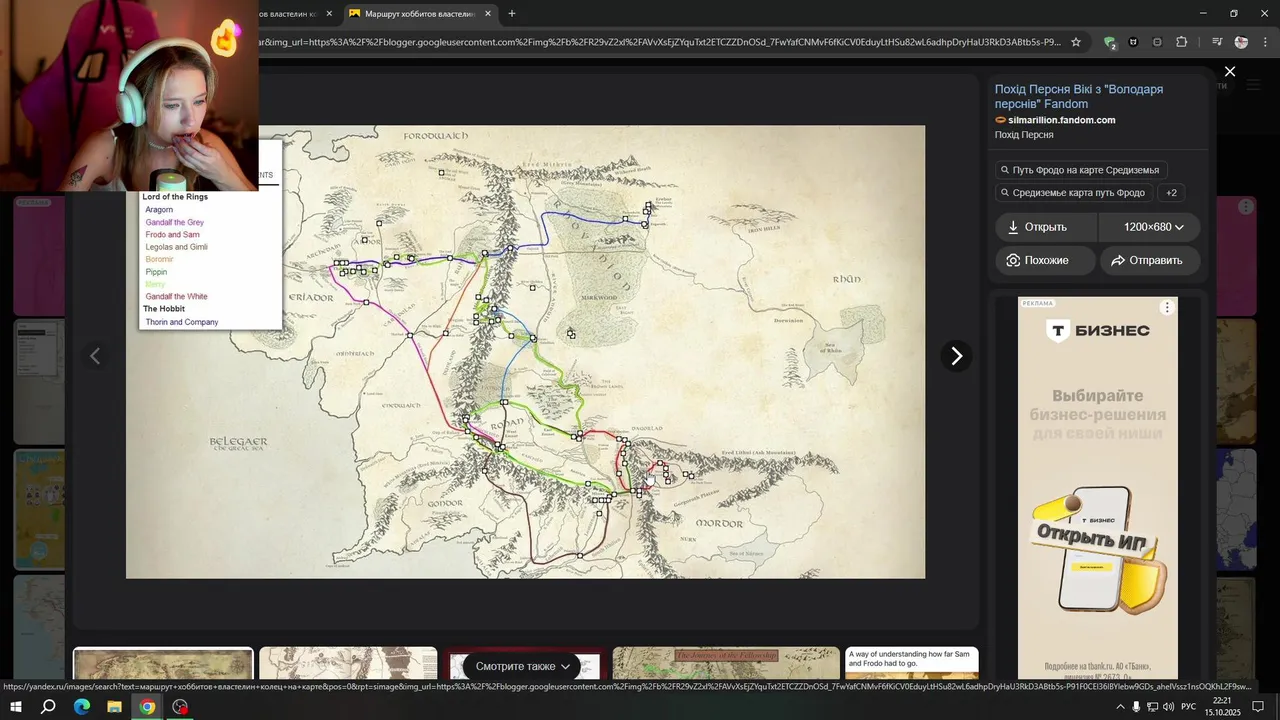
Task: Select Boromir in the map legend
Action: coord(159,259)
